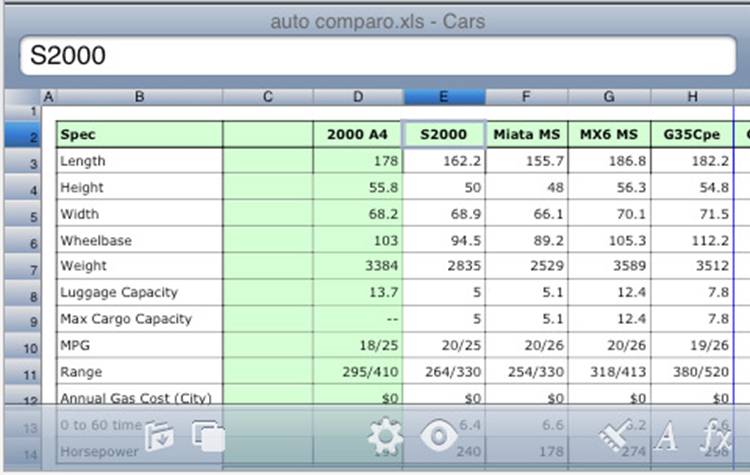Viewport: 750px width, 475px height.
Task: Select column G header
Action: point(609,97)
